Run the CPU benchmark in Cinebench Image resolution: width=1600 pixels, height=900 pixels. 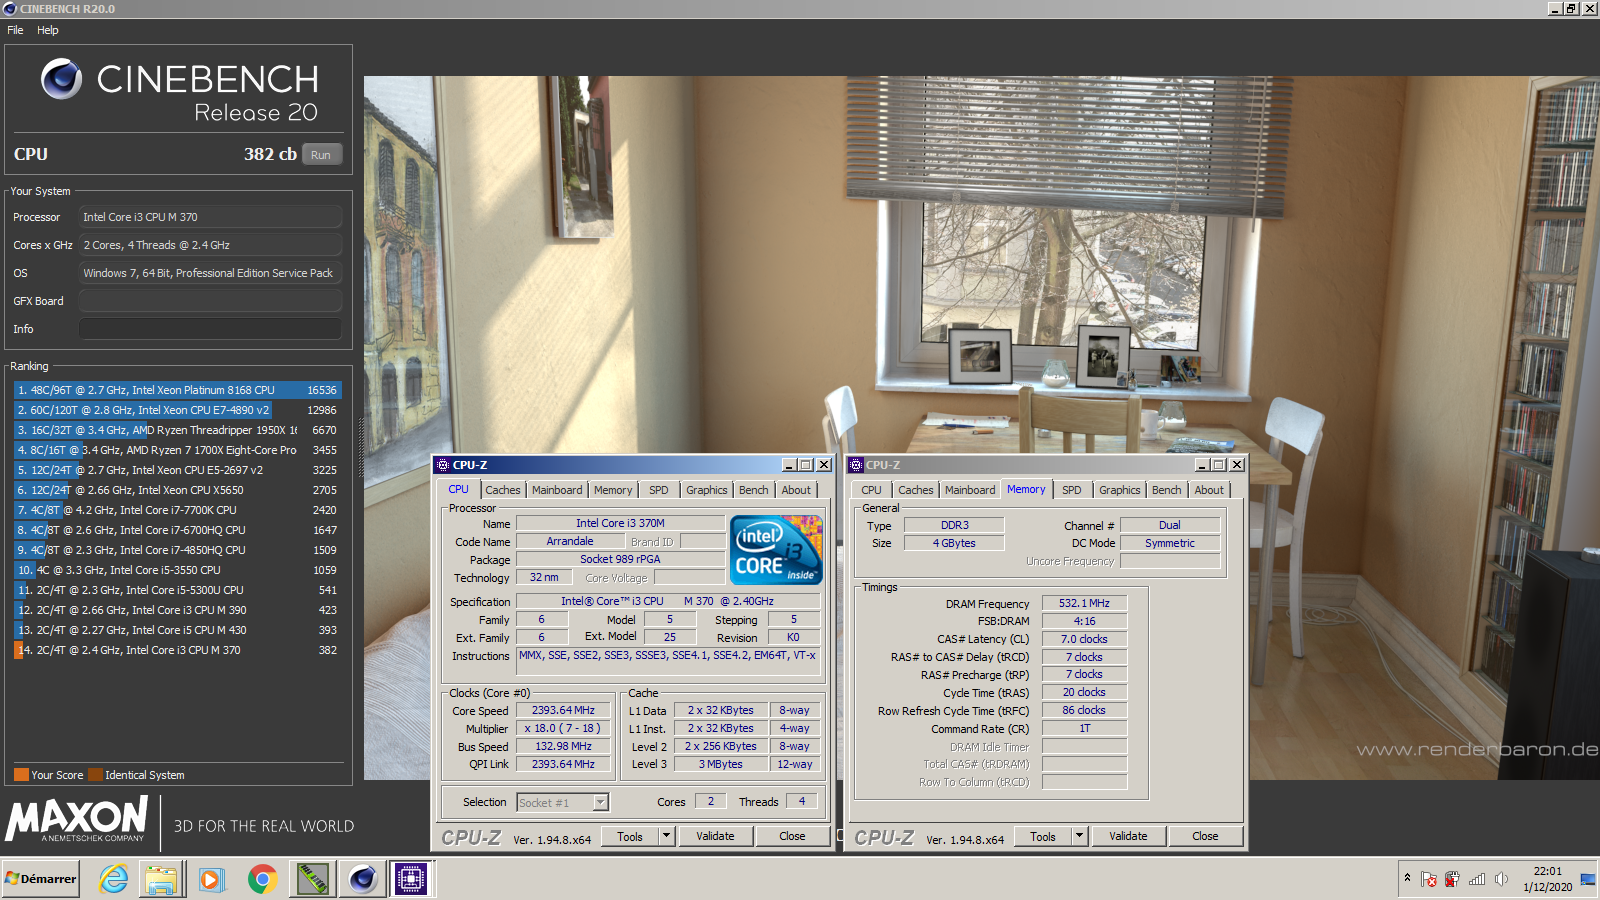pyautogui.click(x=321, y=155)
